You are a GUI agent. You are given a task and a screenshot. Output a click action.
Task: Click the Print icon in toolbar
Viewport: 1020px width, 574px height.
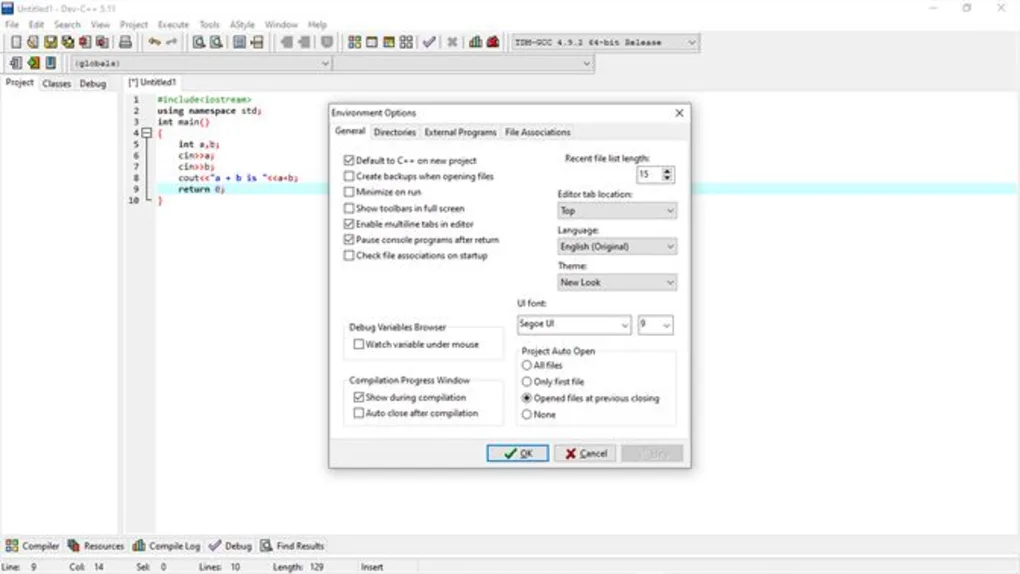[x=125, y=42]
